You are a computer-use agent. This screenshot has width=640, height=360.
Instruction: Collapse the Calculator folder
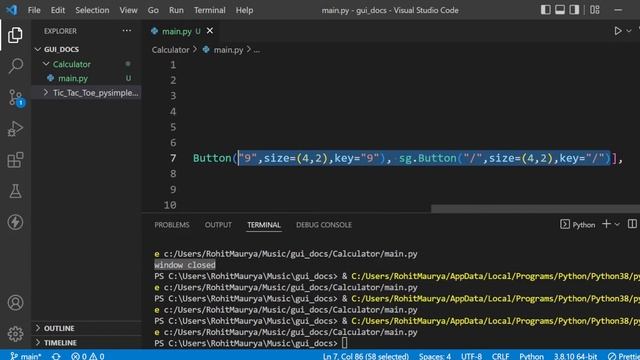(x=87, y=64)
